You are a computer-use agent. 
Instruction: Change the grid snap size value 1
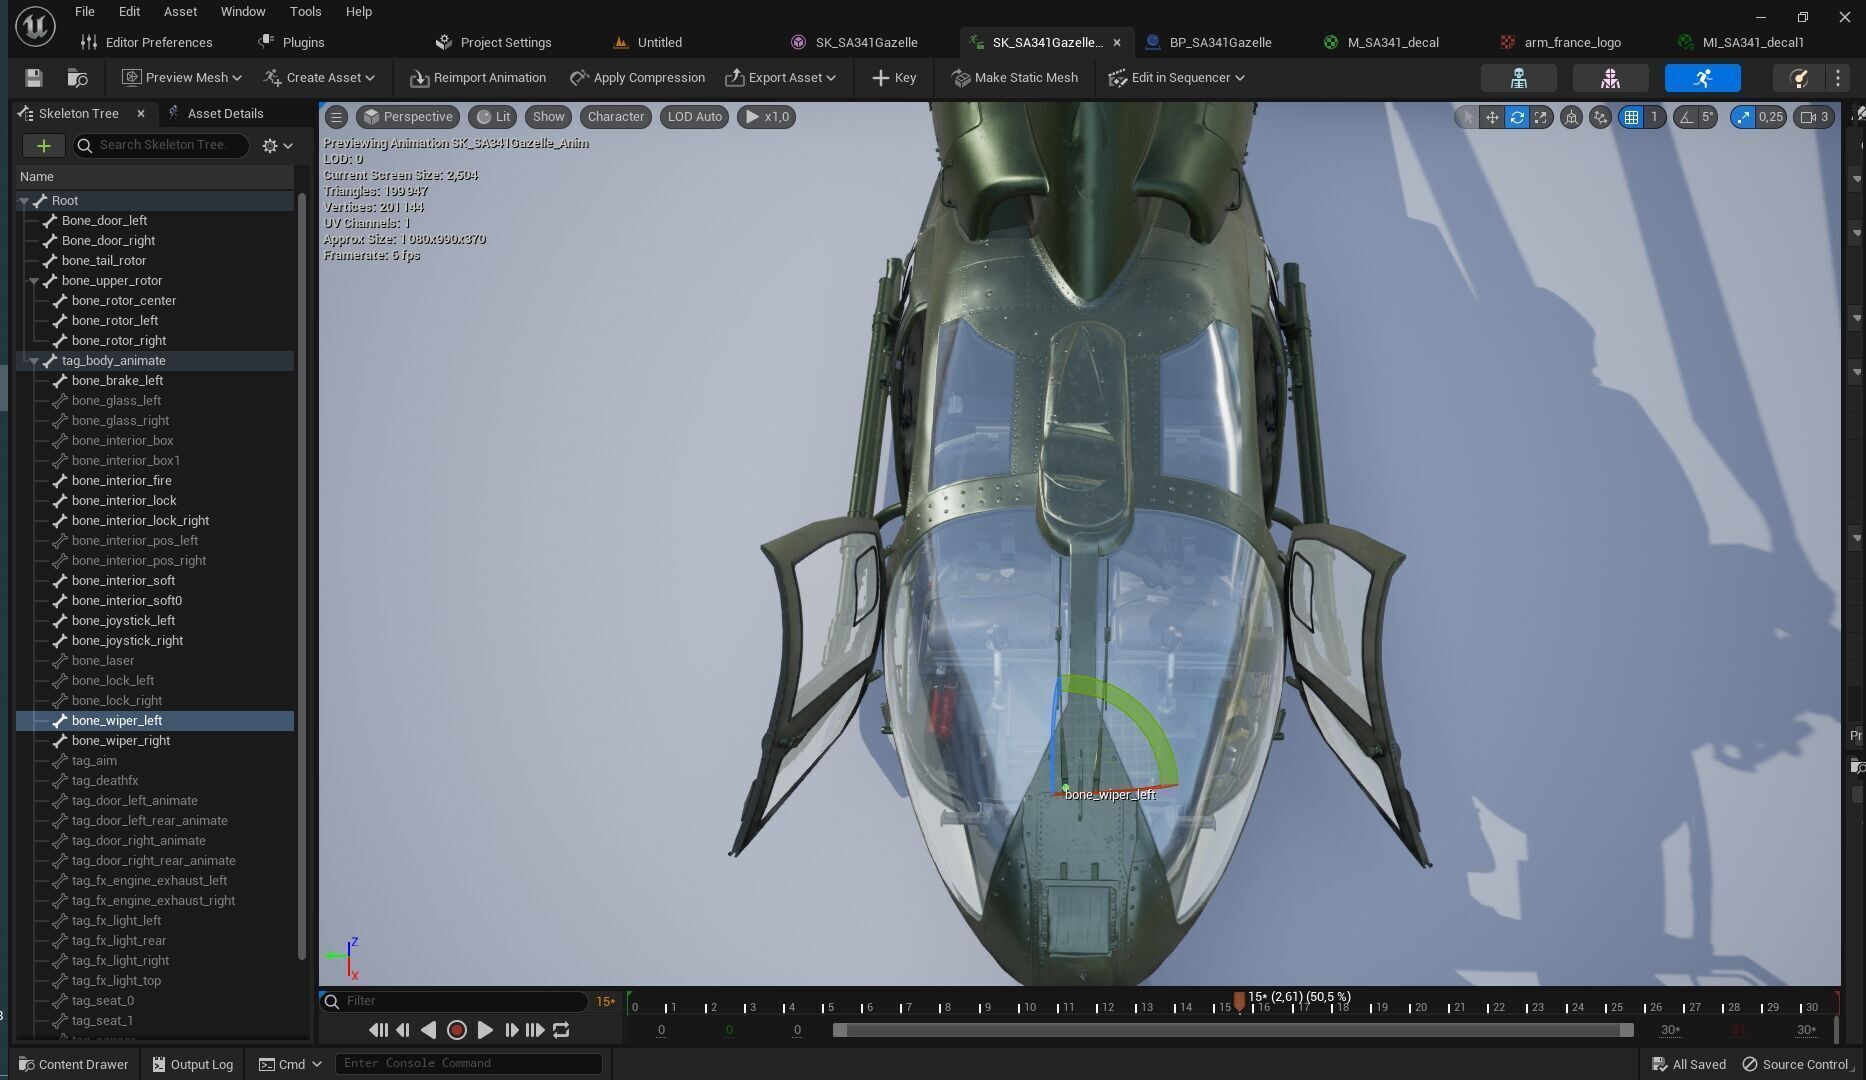pyautogui.click(x=1654, y=117)
